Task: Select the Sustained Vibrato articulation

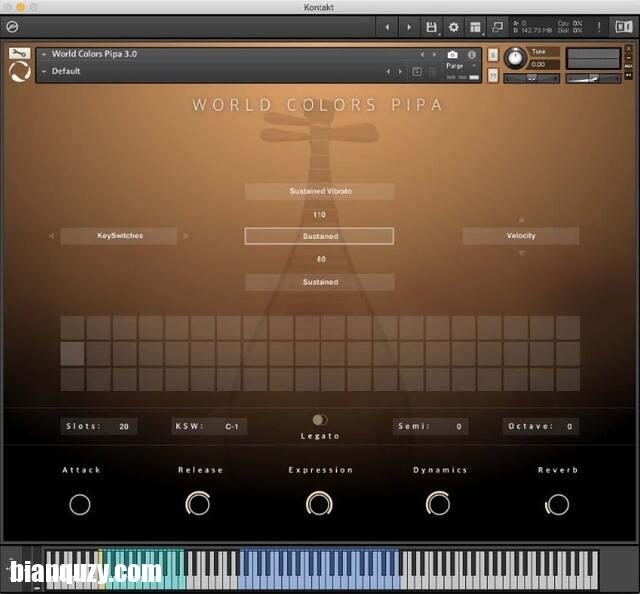Action: pyautogui.click(x=320, y=191)
